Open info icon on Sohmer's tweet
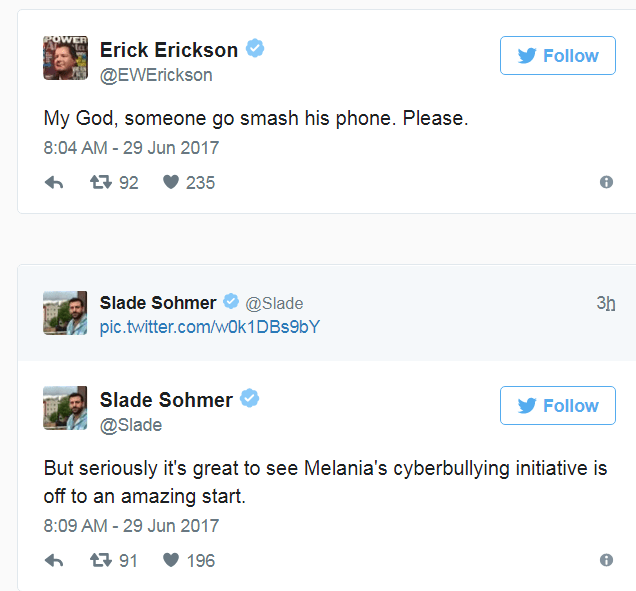 click(606, 560)
